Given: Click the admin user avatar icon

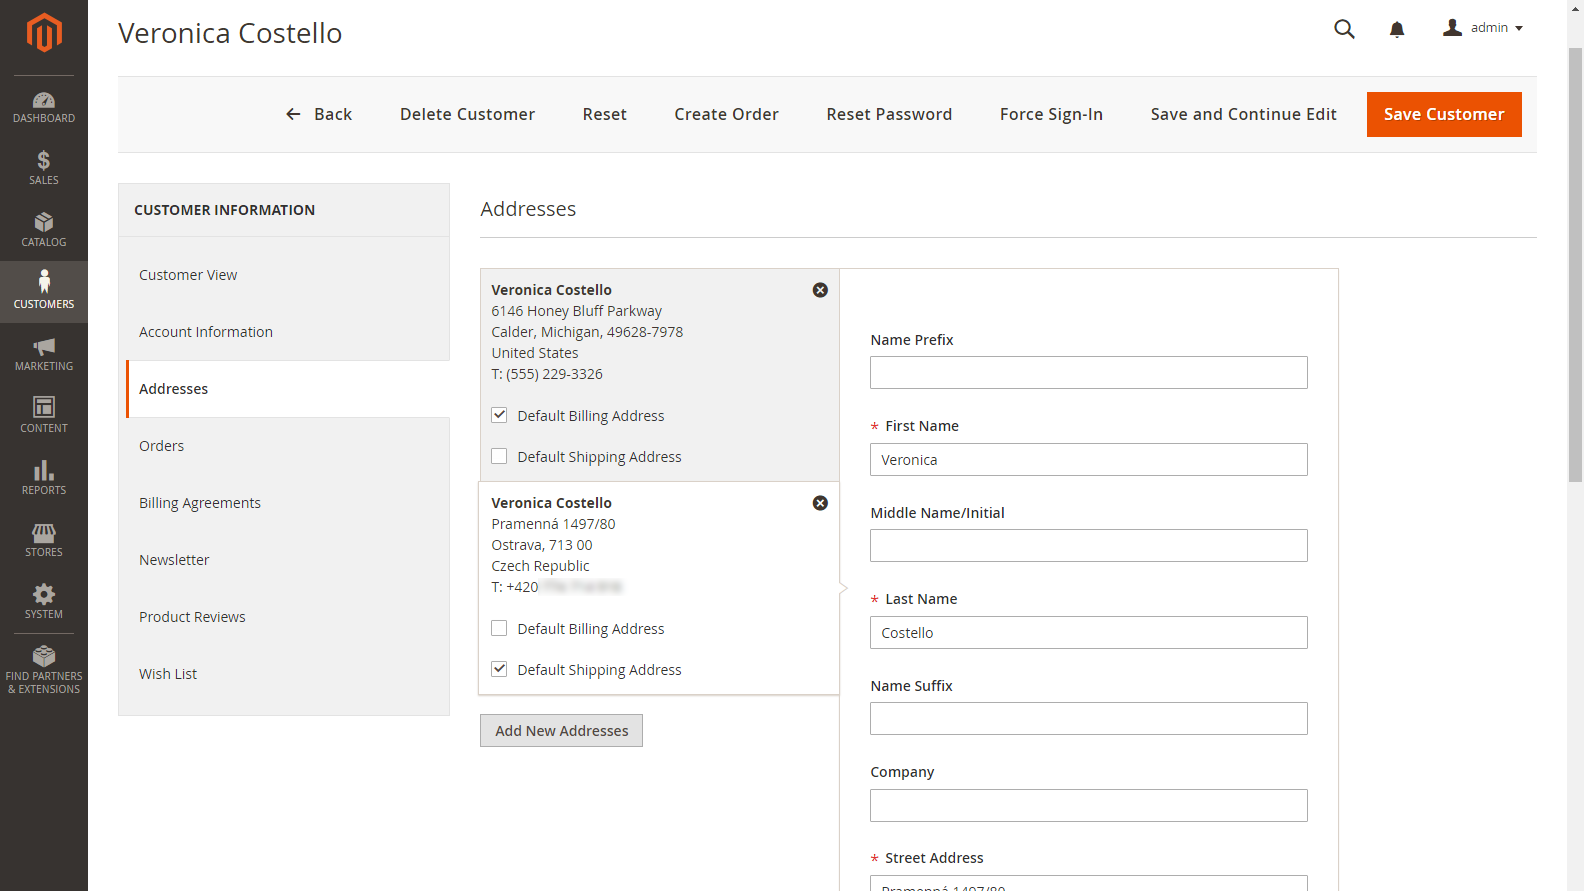Looking at the screenshot, I should 1452,27.
